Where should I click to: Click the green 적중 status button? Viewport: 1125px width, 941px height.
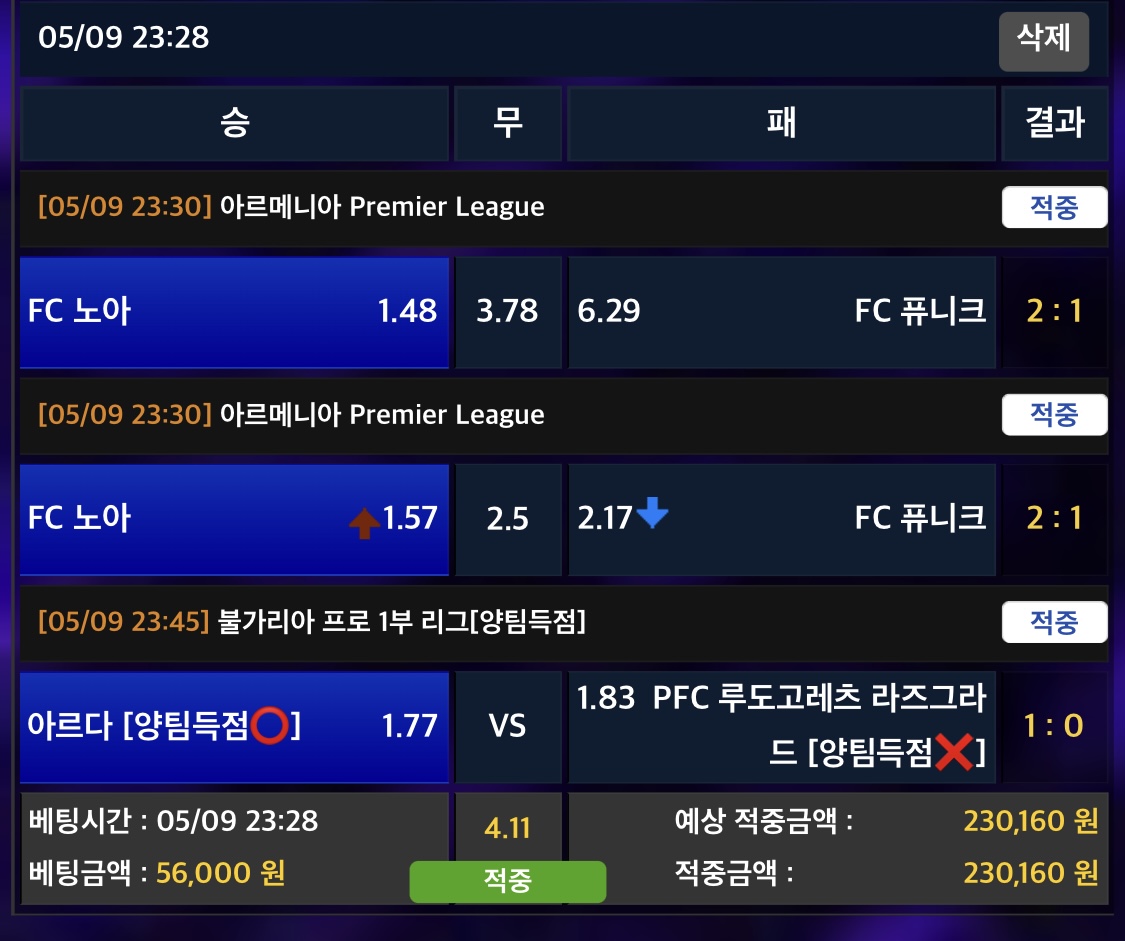507,881
